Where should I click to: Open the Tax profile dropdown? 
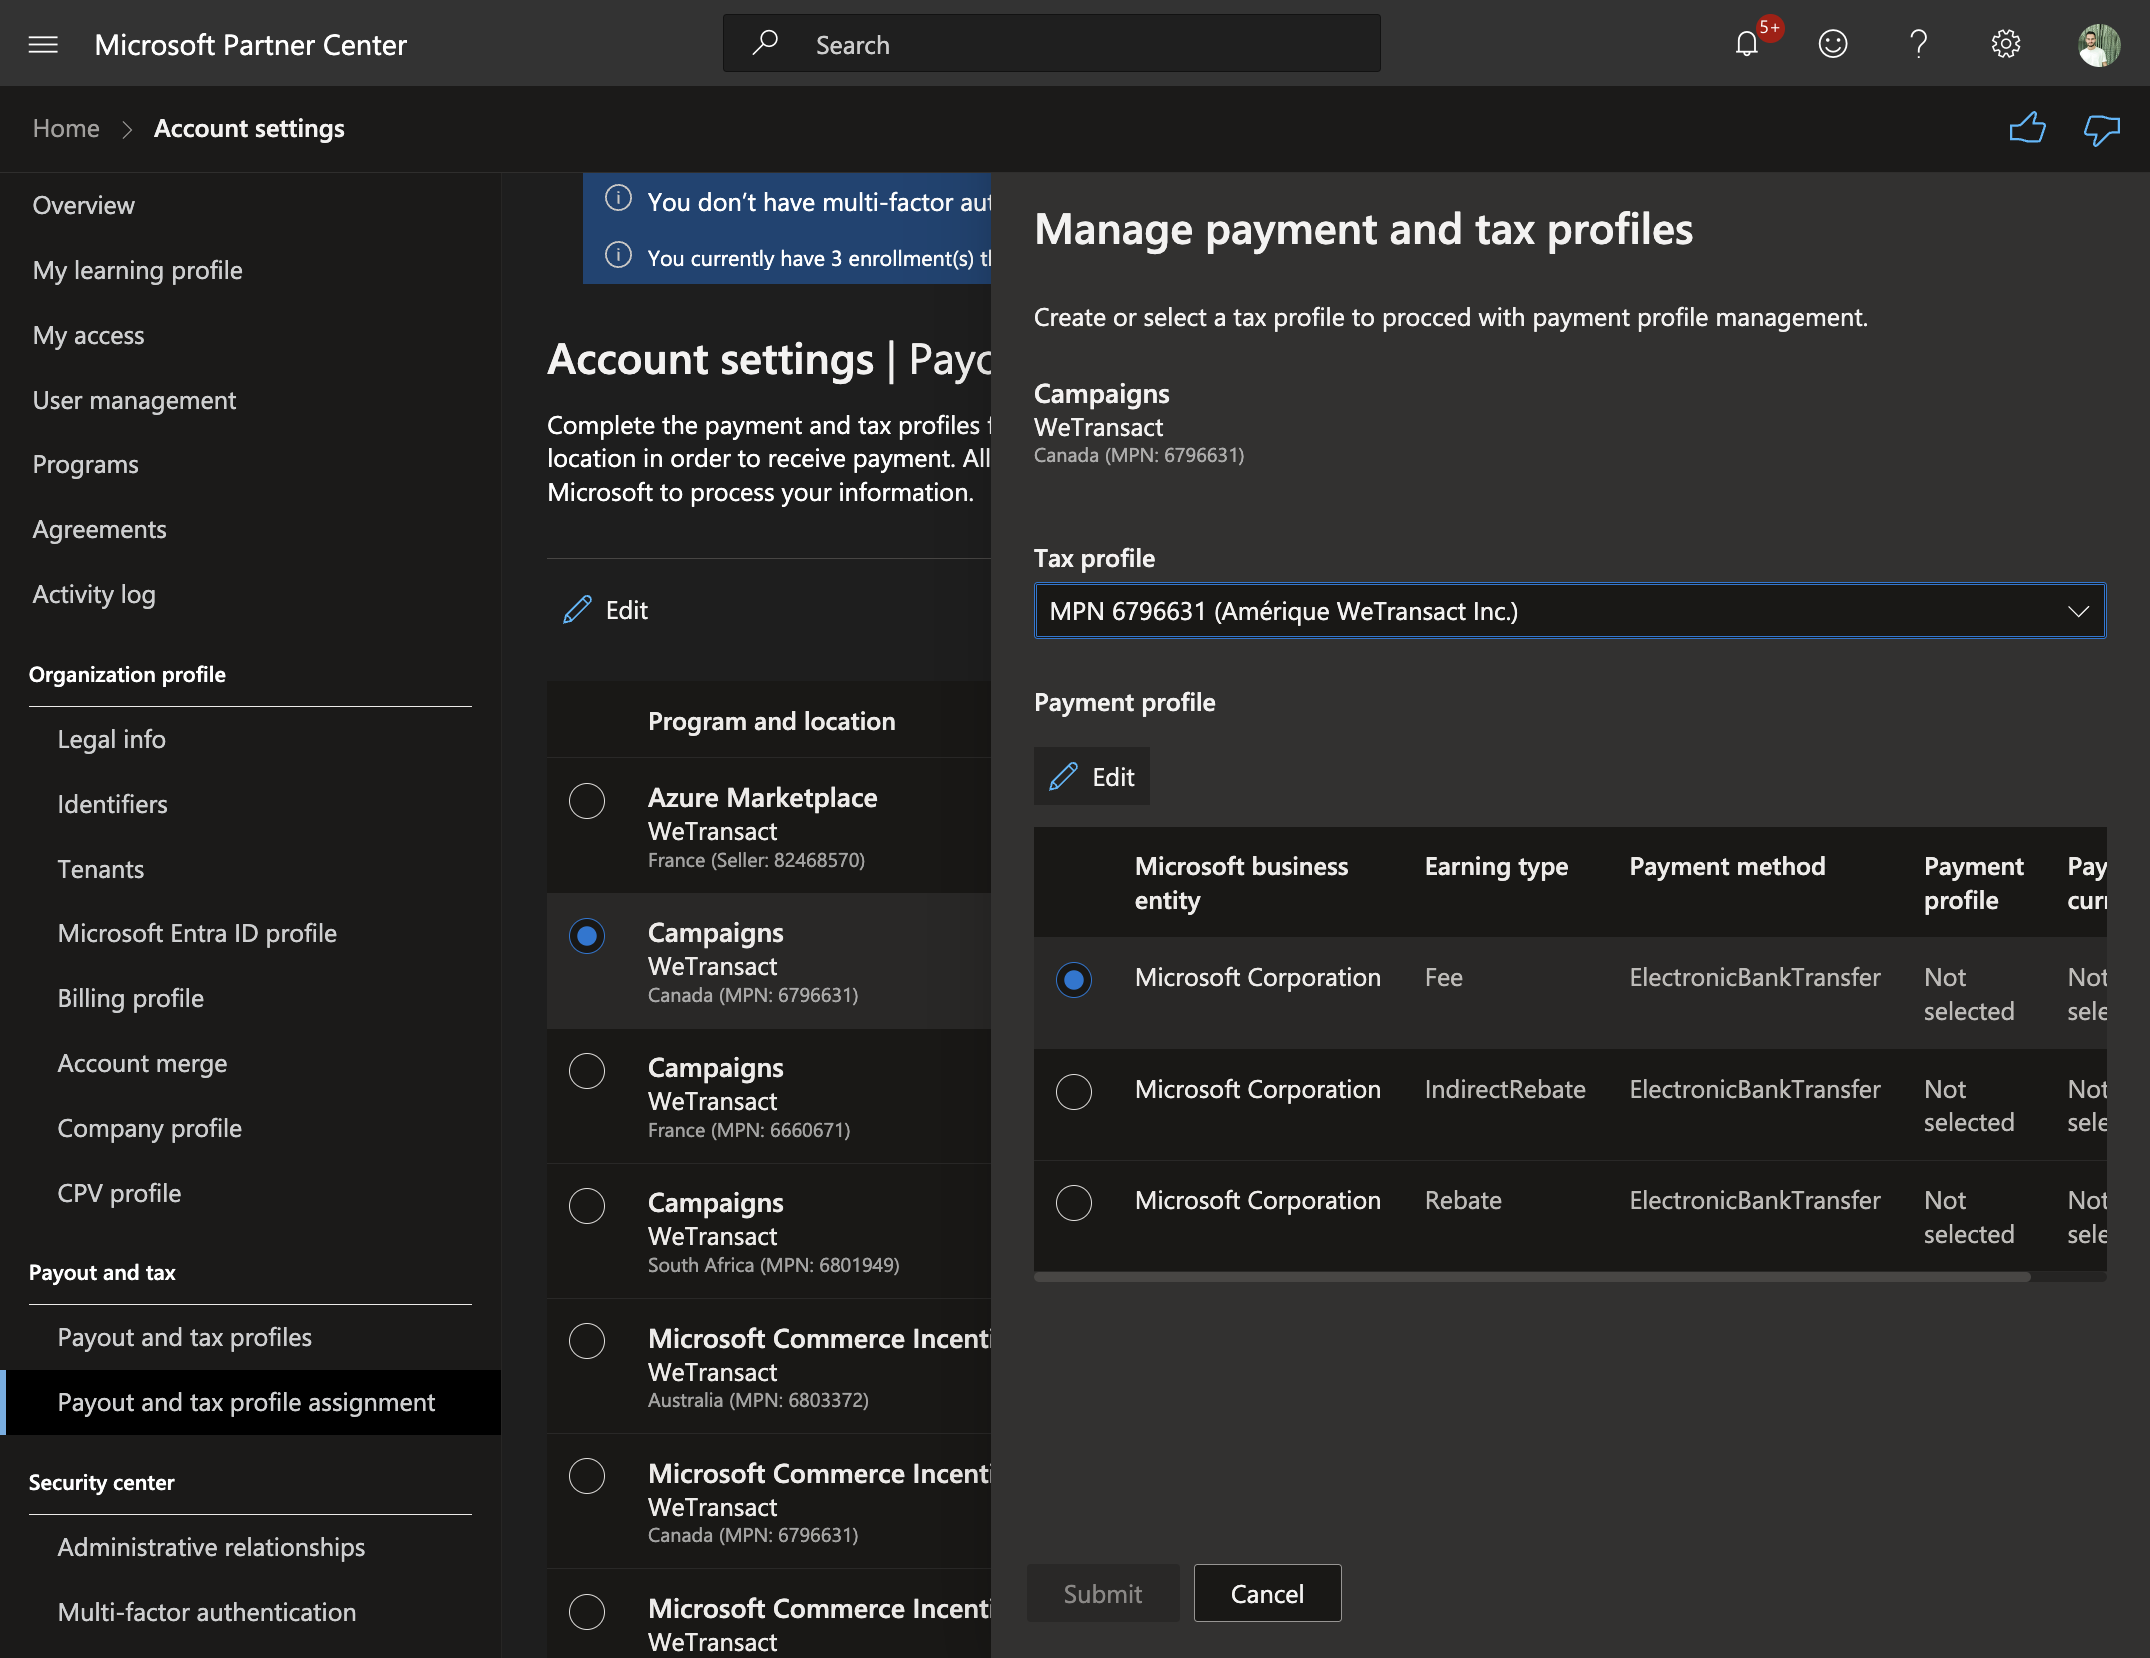coord(1570,611)
